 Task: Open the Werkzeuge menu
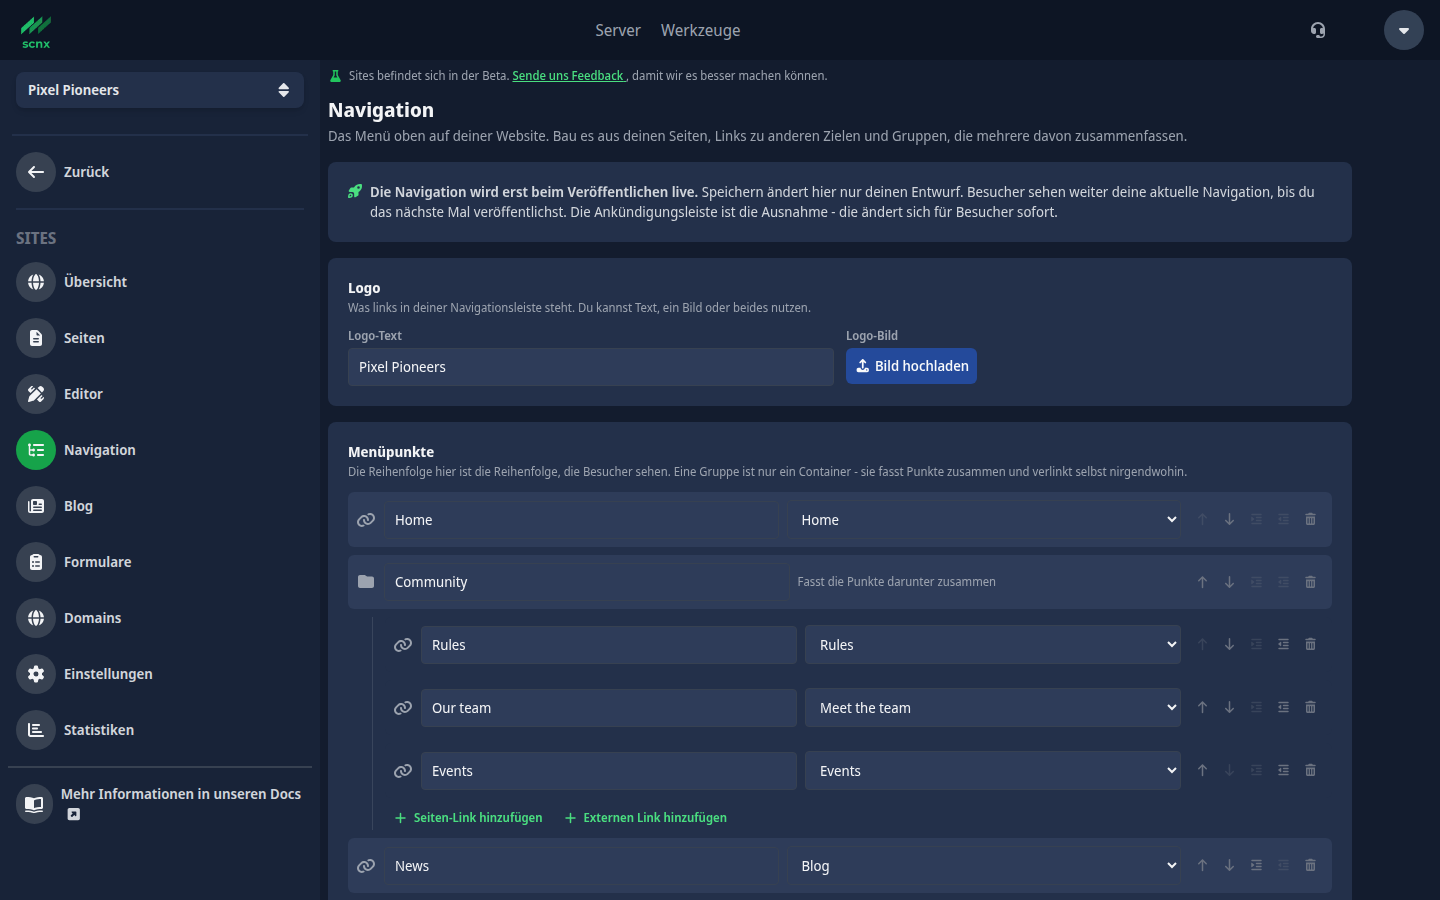[700, 30]
